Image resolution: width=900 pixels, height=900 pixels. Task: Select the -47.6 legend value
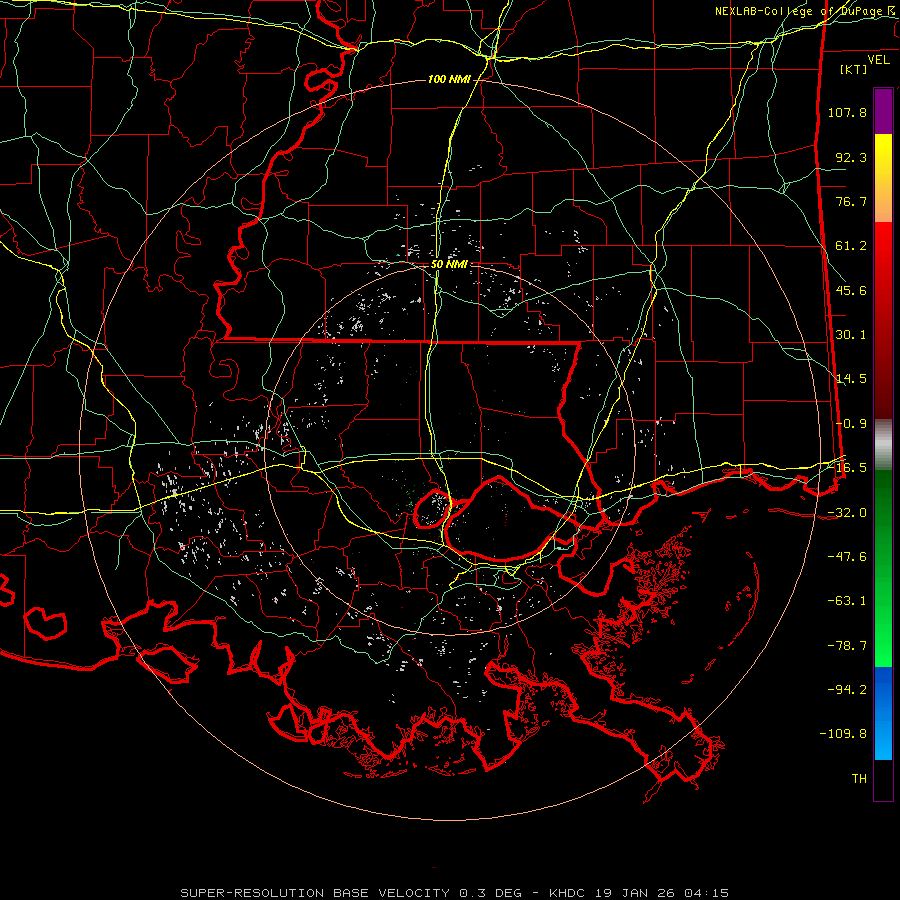click(847, 557)
